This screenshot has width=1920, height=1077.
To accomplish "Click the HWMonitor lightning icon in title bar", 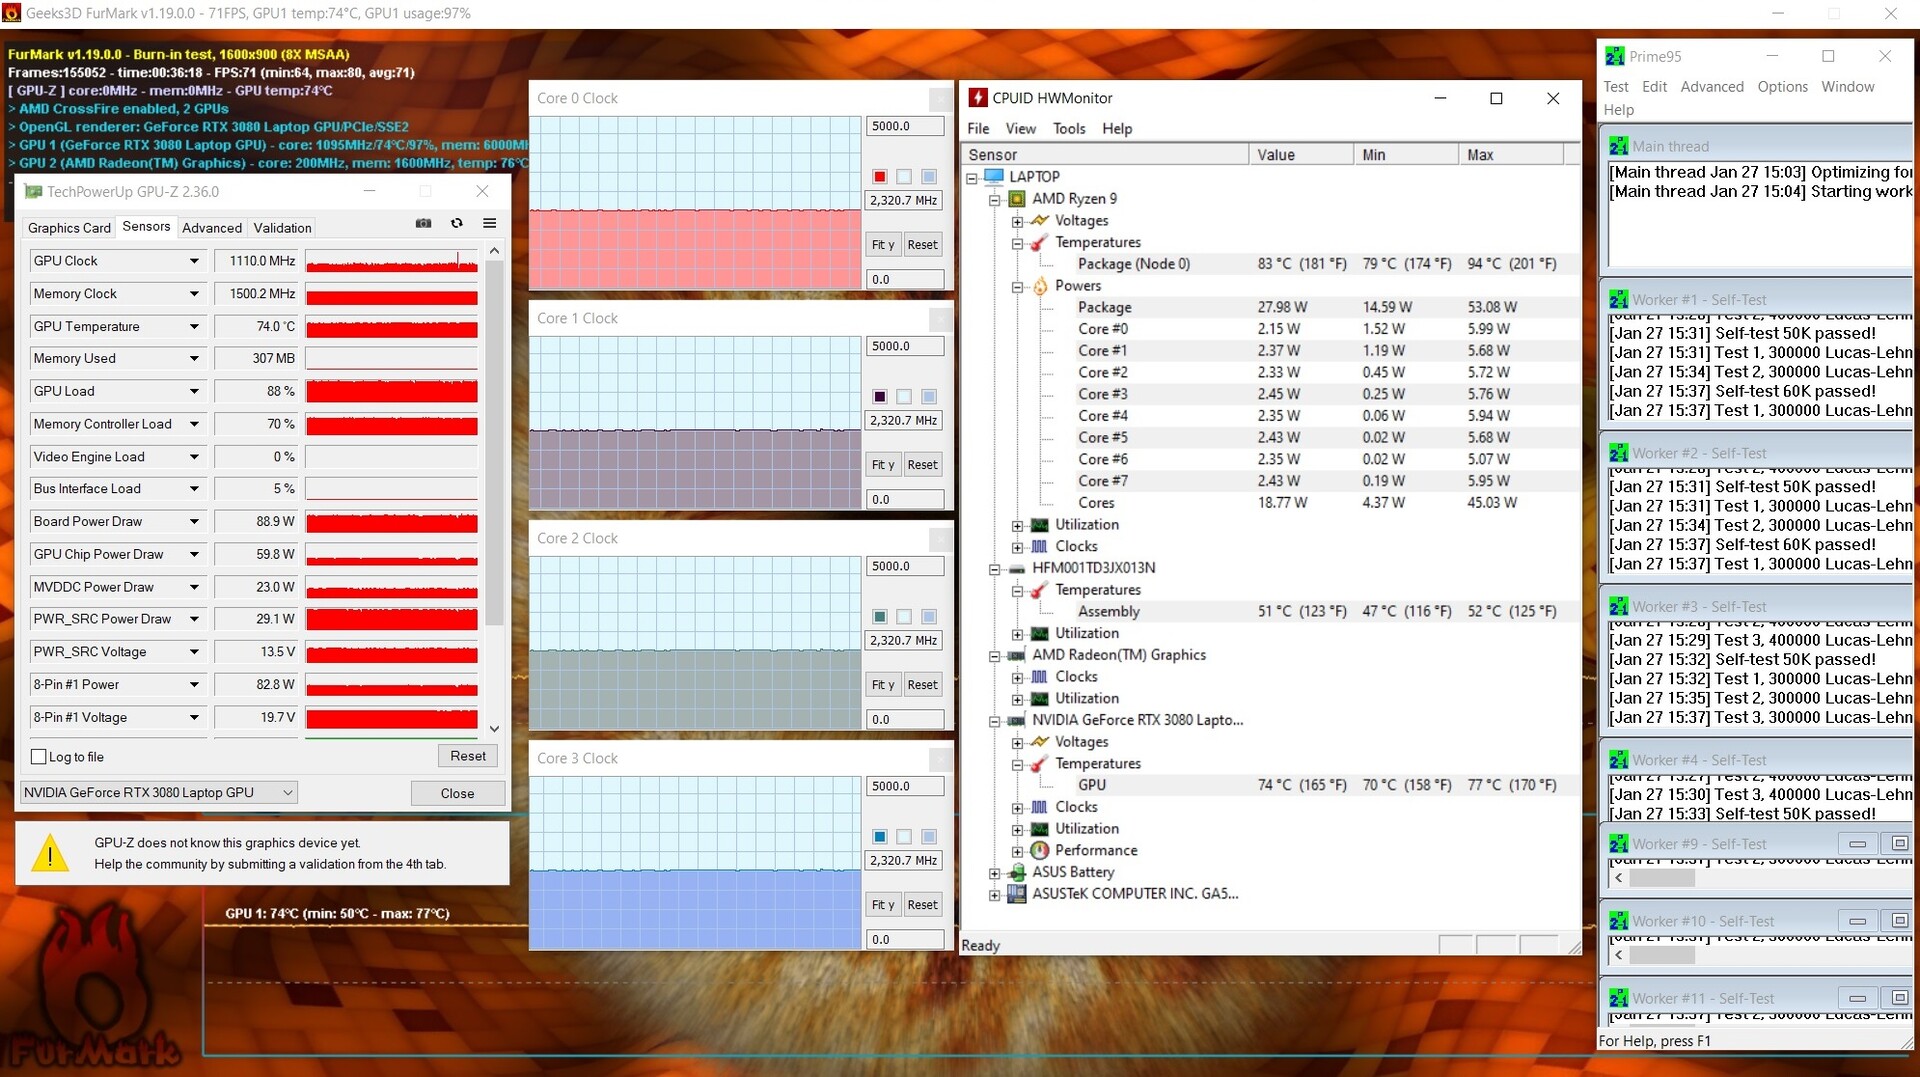I will click(x=977, y=98).
